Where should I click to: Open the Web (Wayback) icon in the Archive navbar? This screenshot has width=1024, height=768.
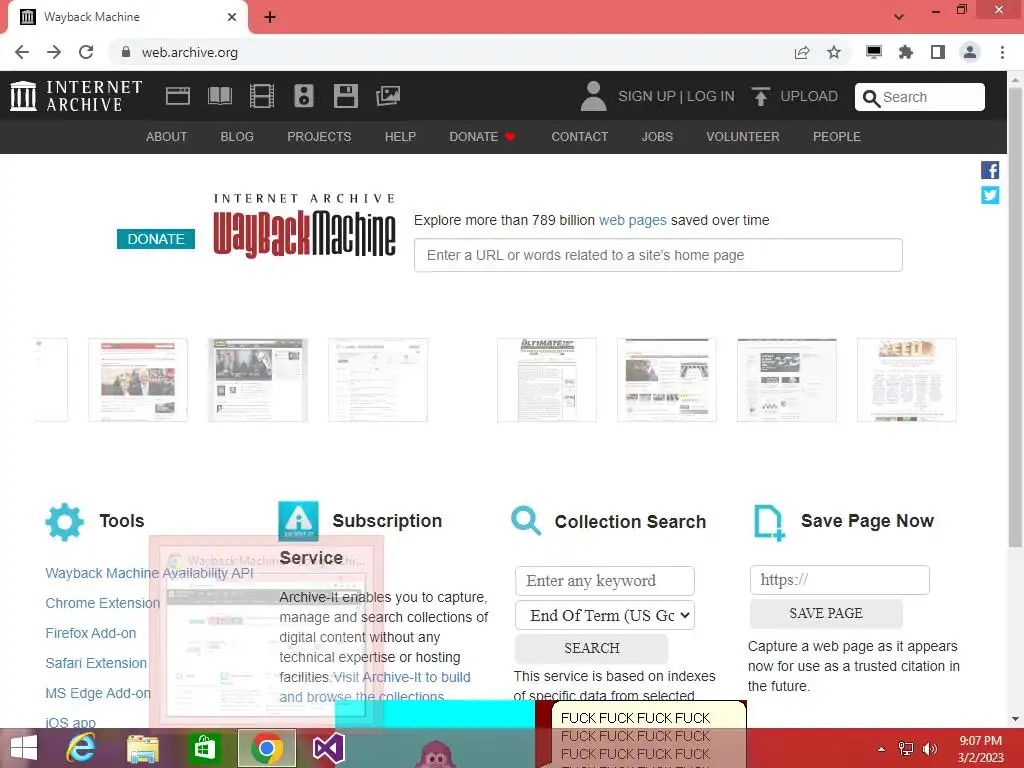coord(178,96)
